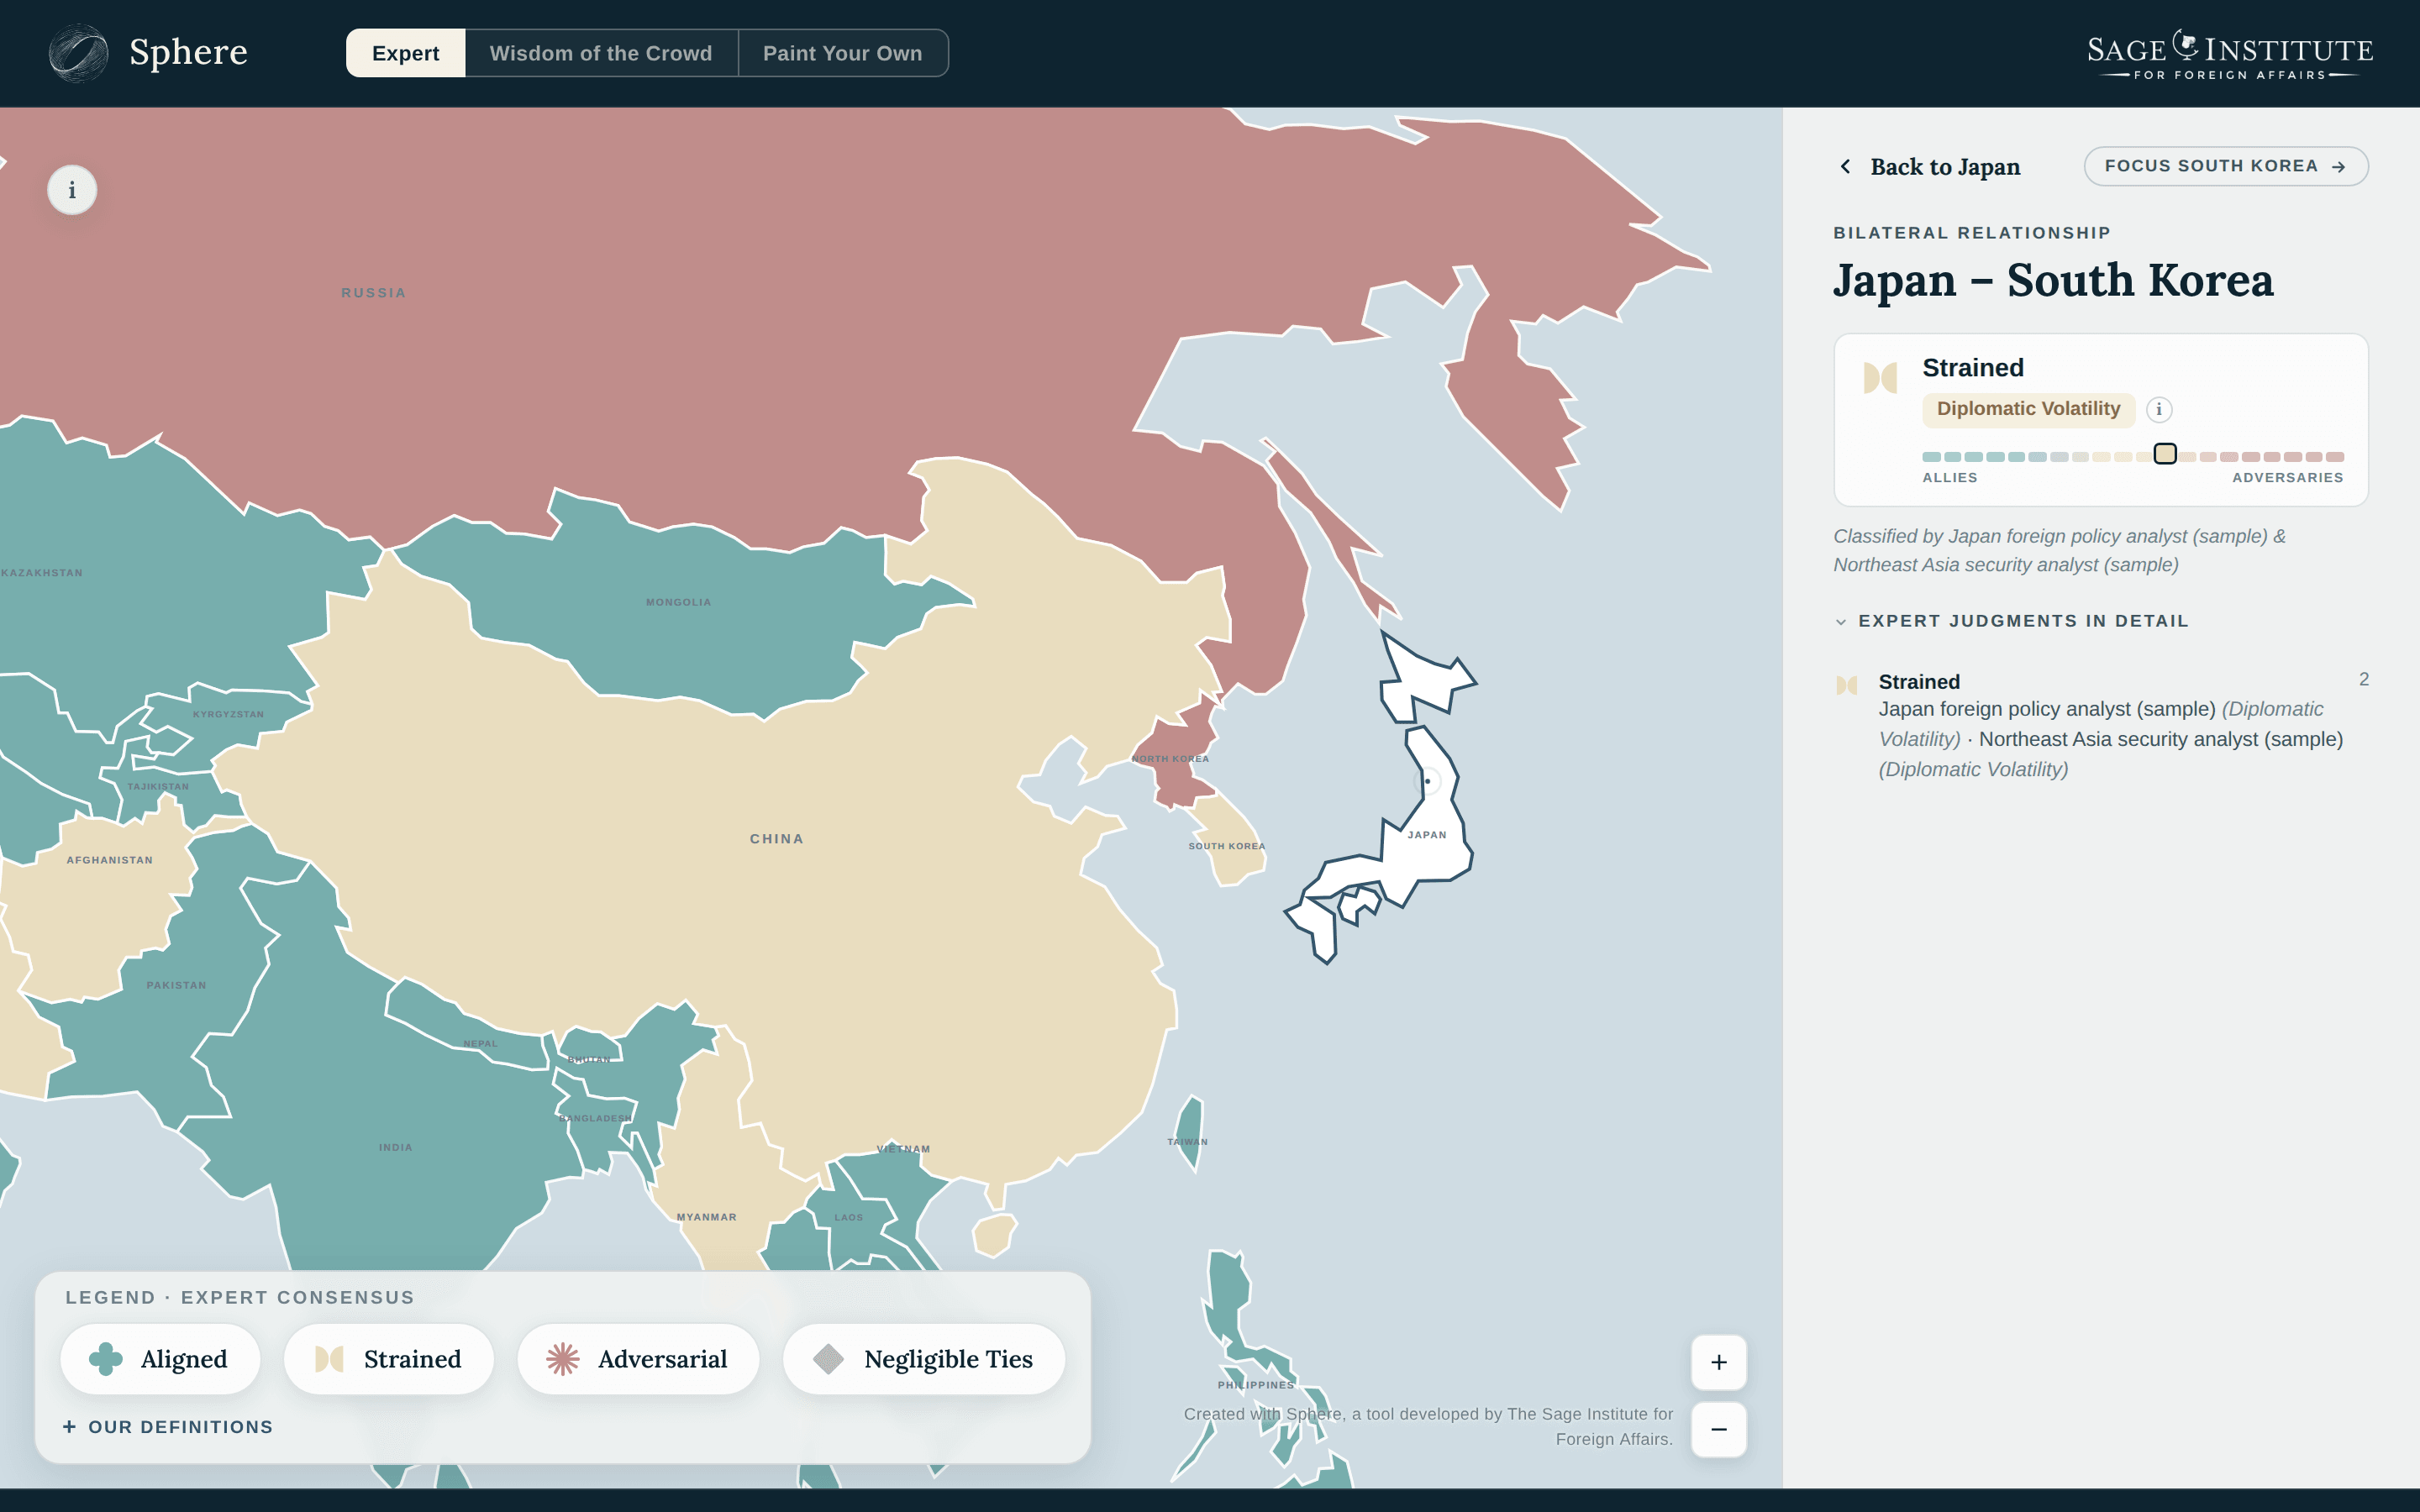The height and width of the screenshot is (1512, 2420).
Task: Select China on the map
Action: click(777, 839)
